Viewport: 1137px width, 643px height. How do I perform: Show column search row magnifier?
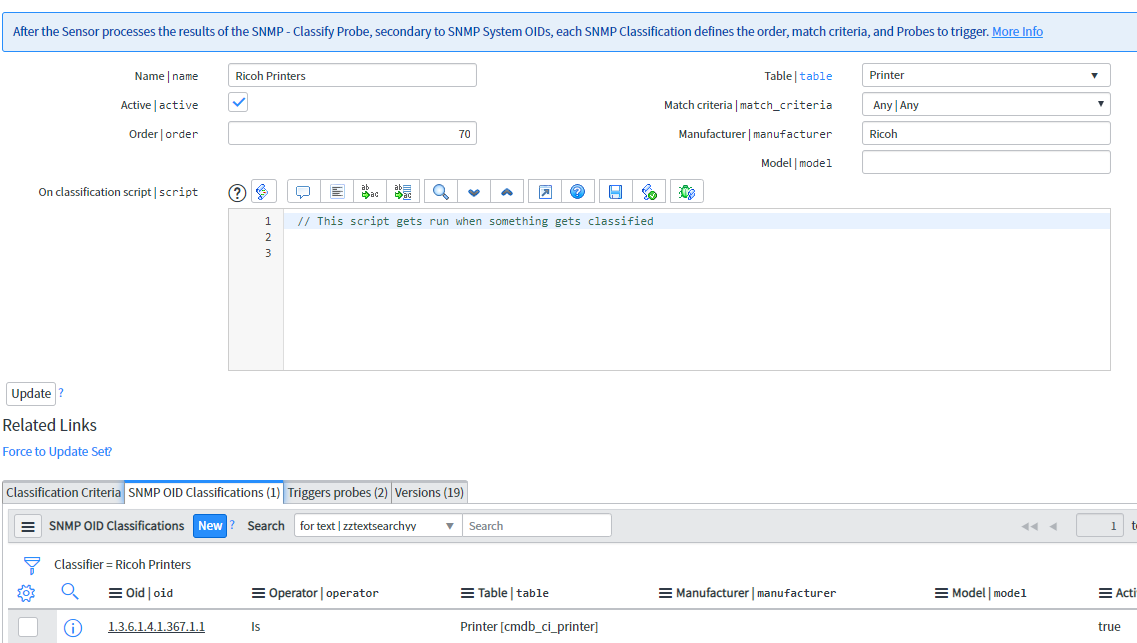pyautogui.click(x=70, y=592)
